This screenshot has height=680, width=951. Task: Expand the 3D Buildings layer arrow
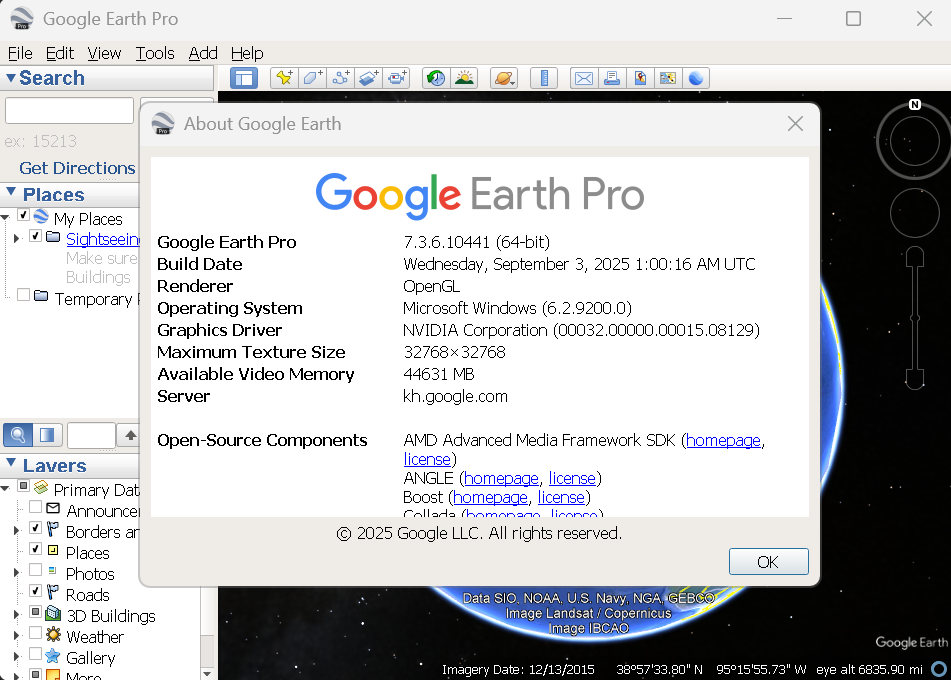click(16, 614)
